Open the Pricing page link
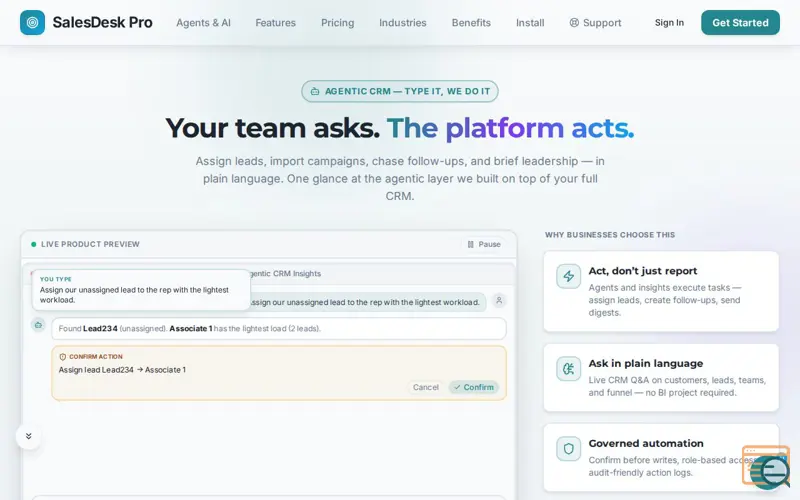The height and width of the screenshot is (500, 800). 337,23
